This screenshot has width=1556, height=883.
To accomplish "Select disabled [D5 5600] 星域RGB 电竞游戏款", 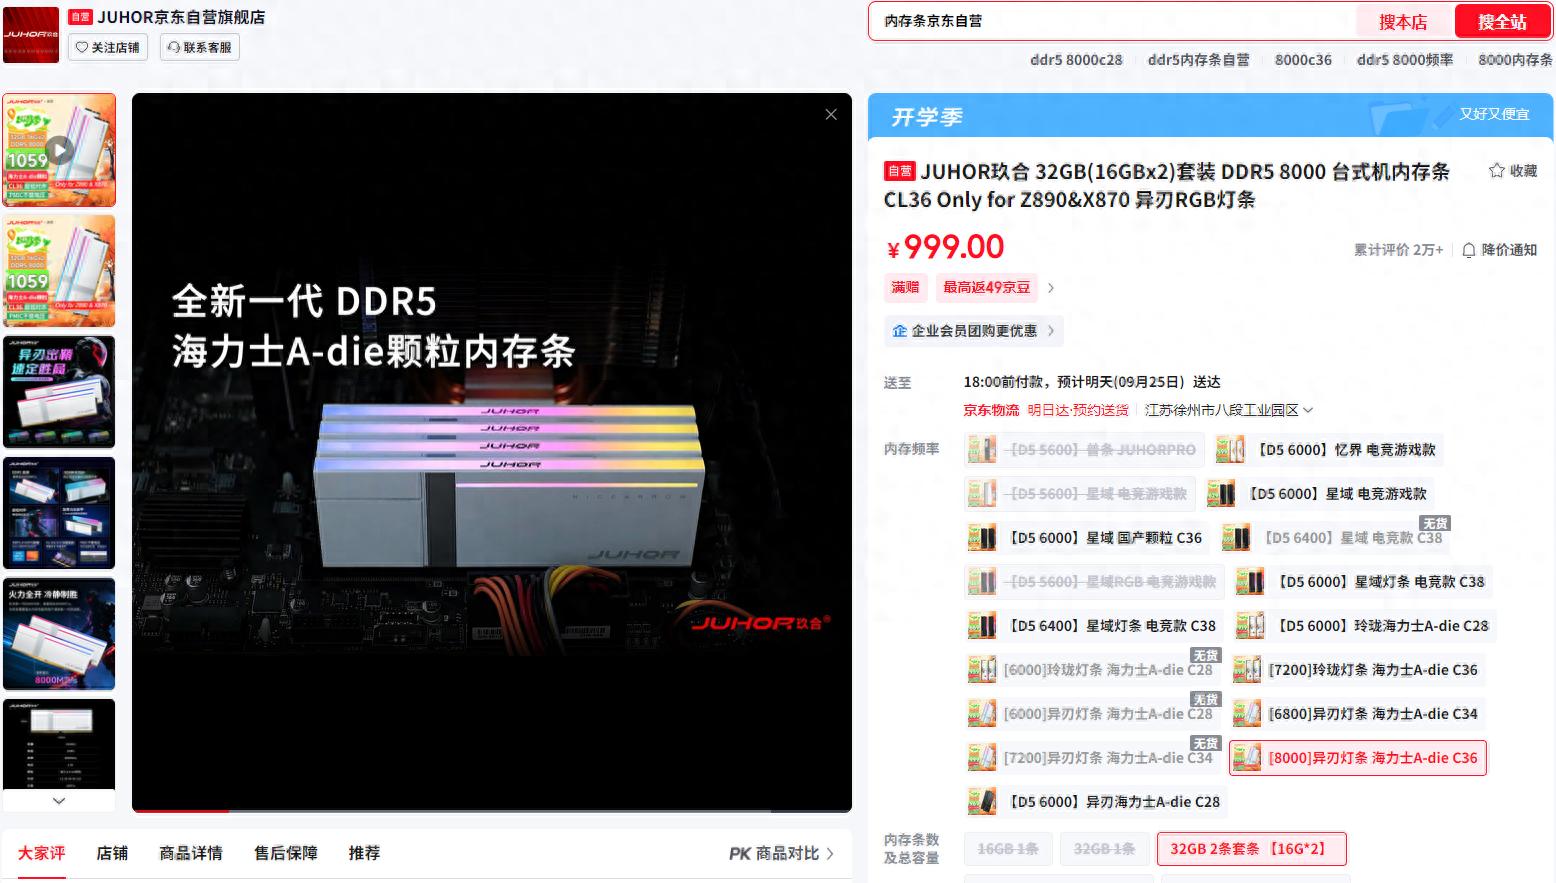I will pyautogui.click(x=1093, y=582).
